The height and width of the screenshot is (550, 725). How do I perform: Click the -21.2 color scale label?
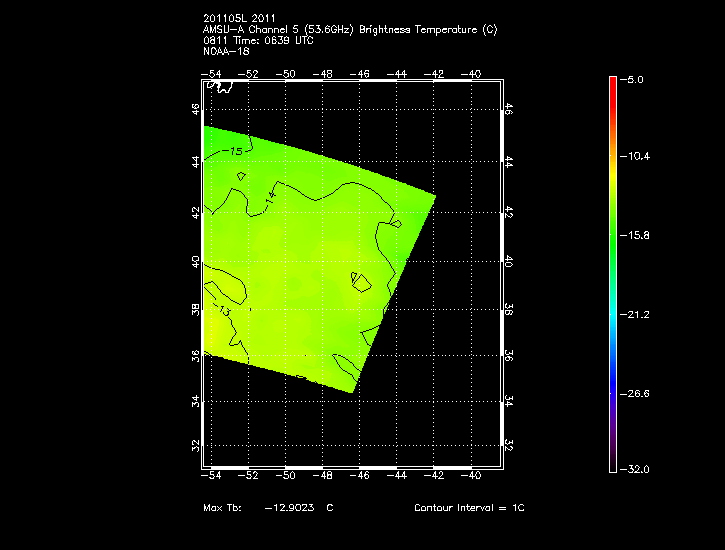(x=637, y=314)
